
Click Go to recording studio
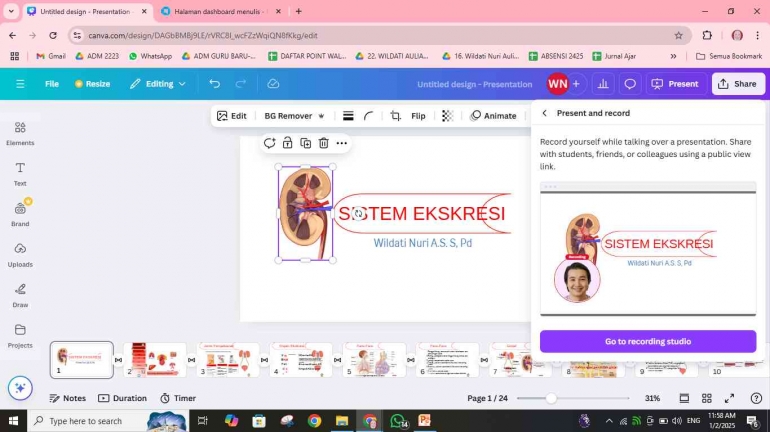[648, 341]
